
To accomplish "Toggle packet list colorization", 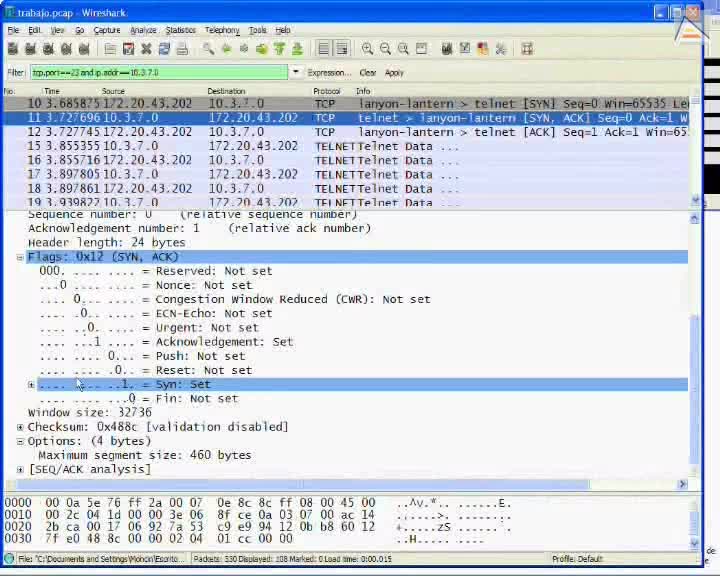I will click(323, 49).
